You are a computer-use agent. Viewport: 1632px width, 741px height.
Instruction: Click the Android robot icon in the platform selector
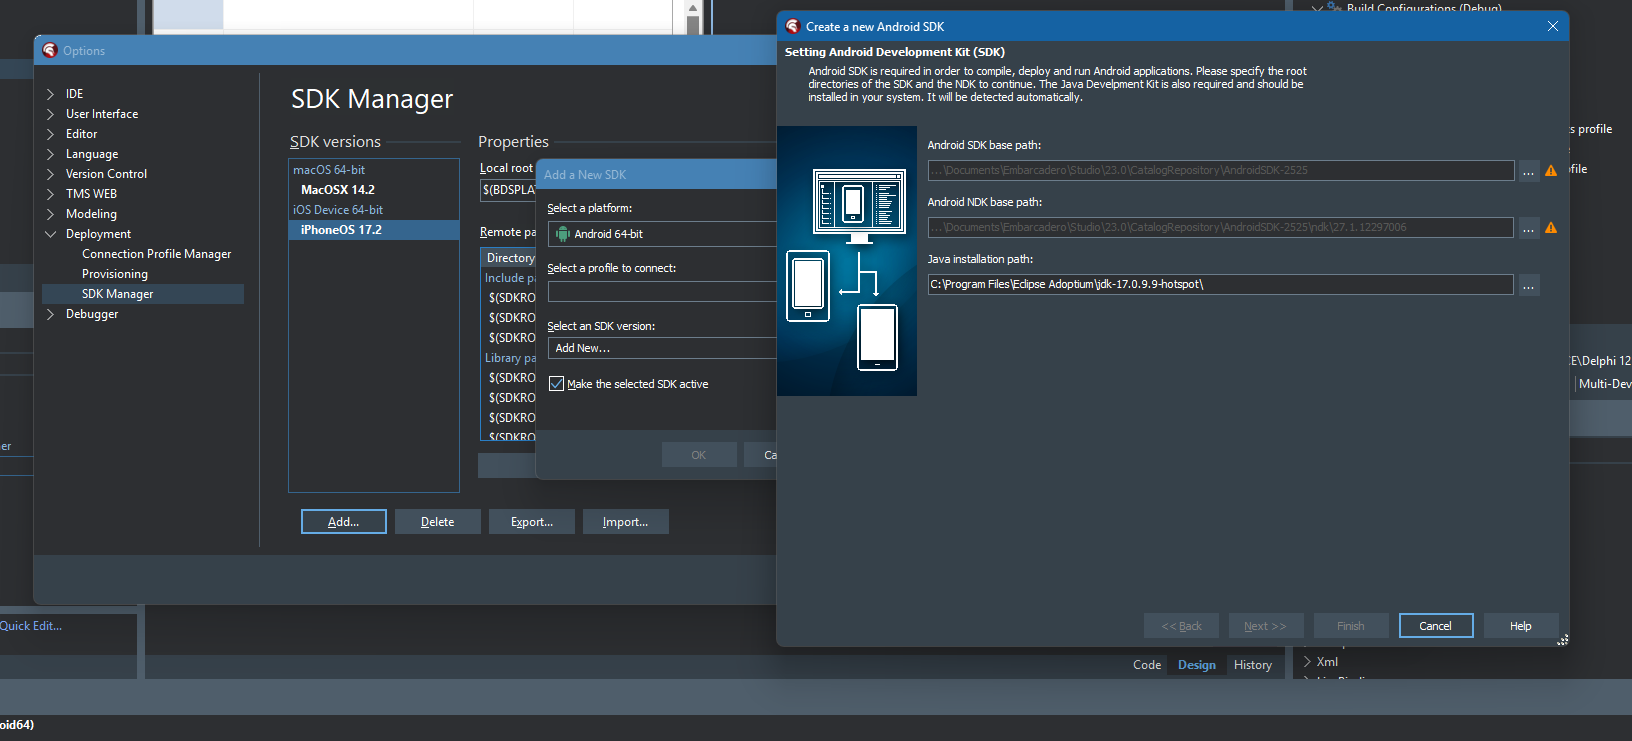click(563, 234)
